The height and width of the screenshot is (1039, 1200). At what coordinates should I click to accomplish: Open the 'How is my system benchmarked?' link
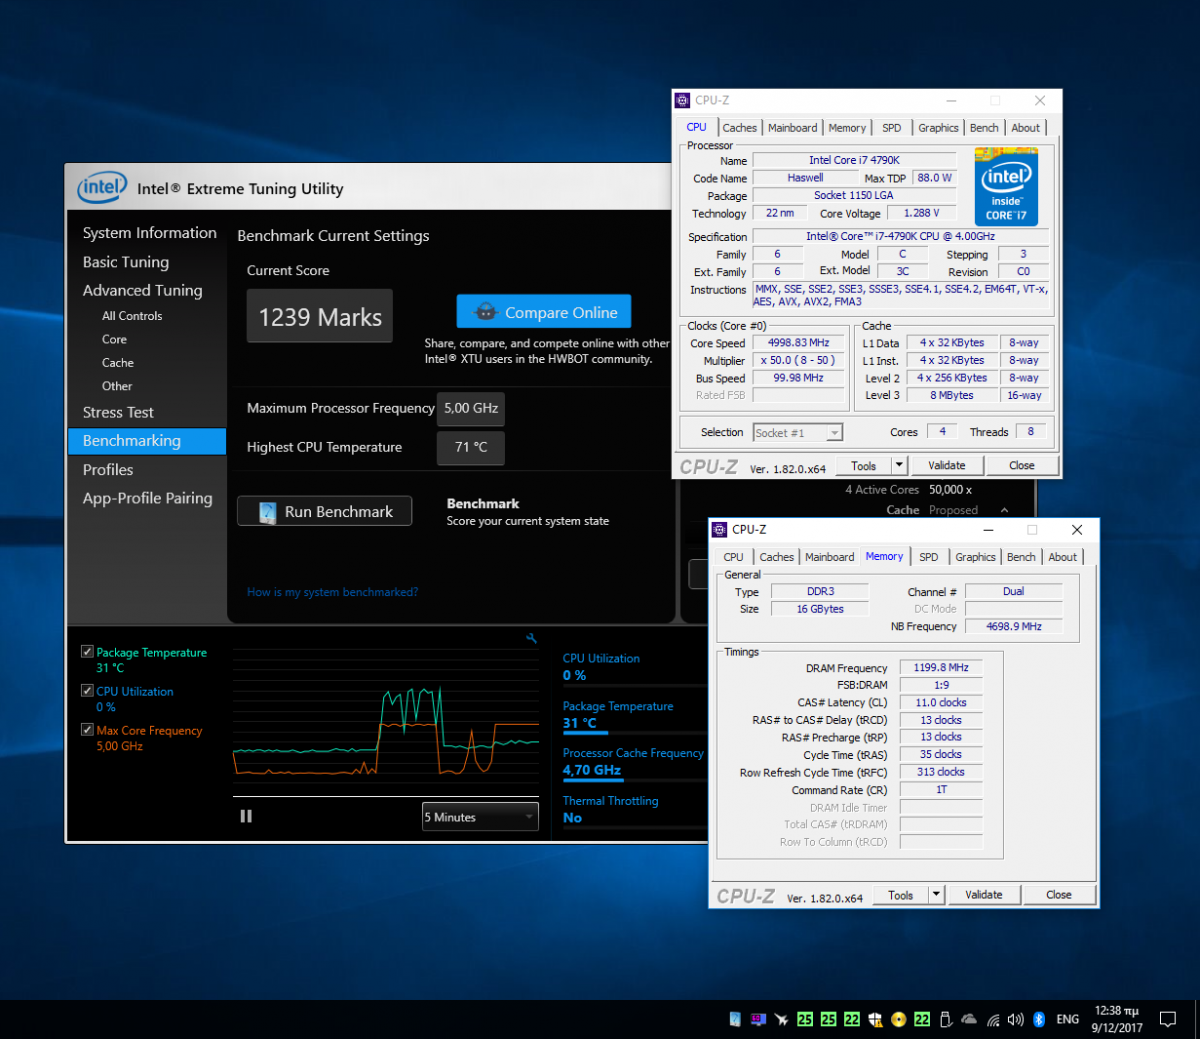coord(333,592)
